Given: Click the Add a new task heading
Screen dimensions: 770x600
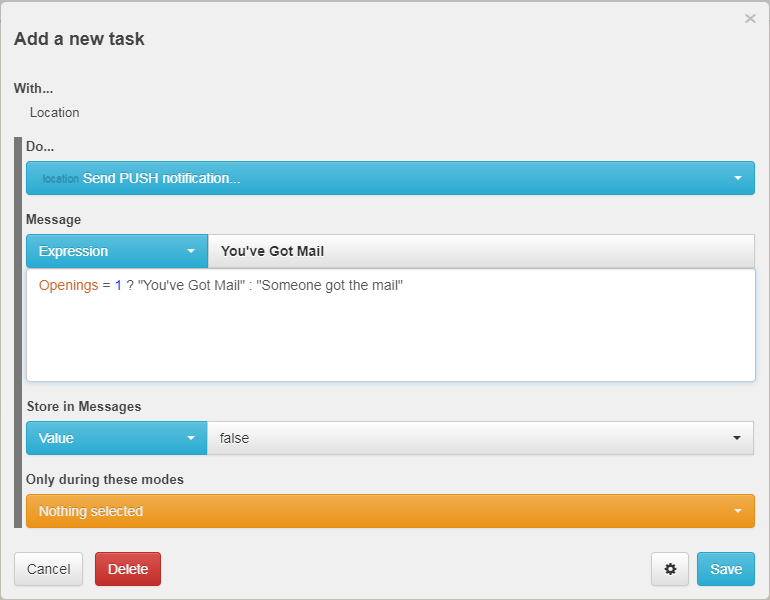Looking at the screenshot, I should 79,39.
